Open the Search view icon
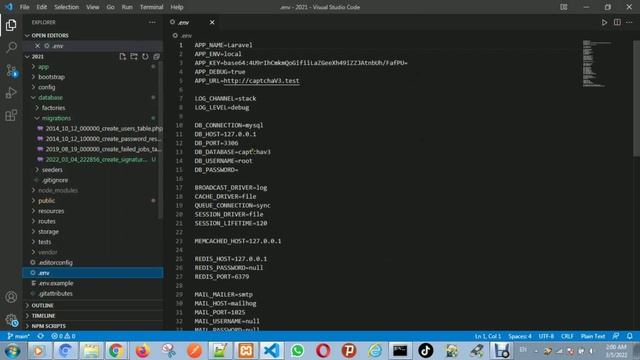Image resolution: width=640 pixels, height=360 pixels. tap(11, 47)
